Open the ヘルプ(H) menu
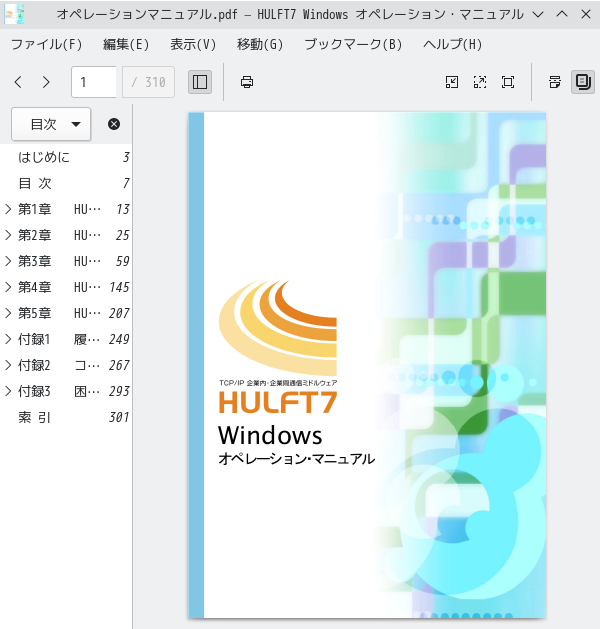Screen dimensions: 600x629 click(x=452, y=44)
